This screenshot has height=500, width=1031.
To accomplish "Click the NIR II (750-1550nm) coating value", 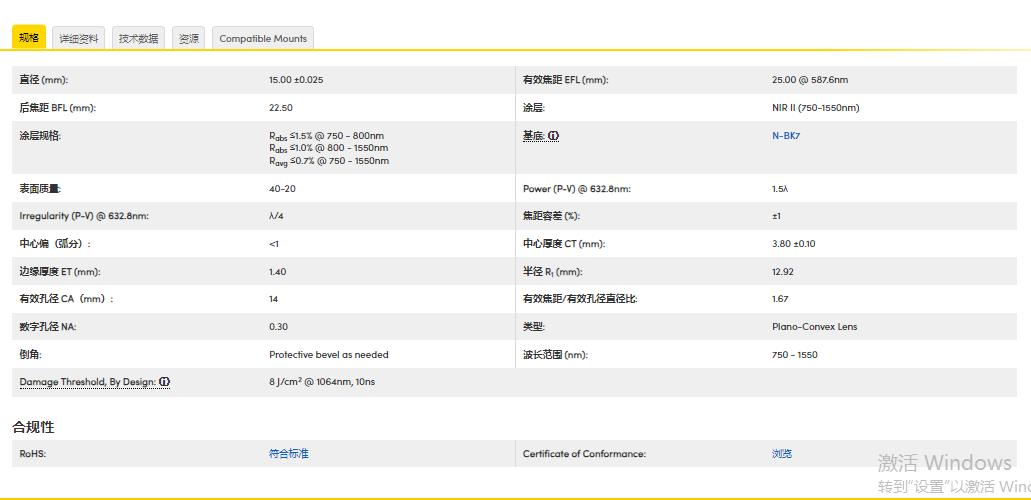I will tap(815, 108).
